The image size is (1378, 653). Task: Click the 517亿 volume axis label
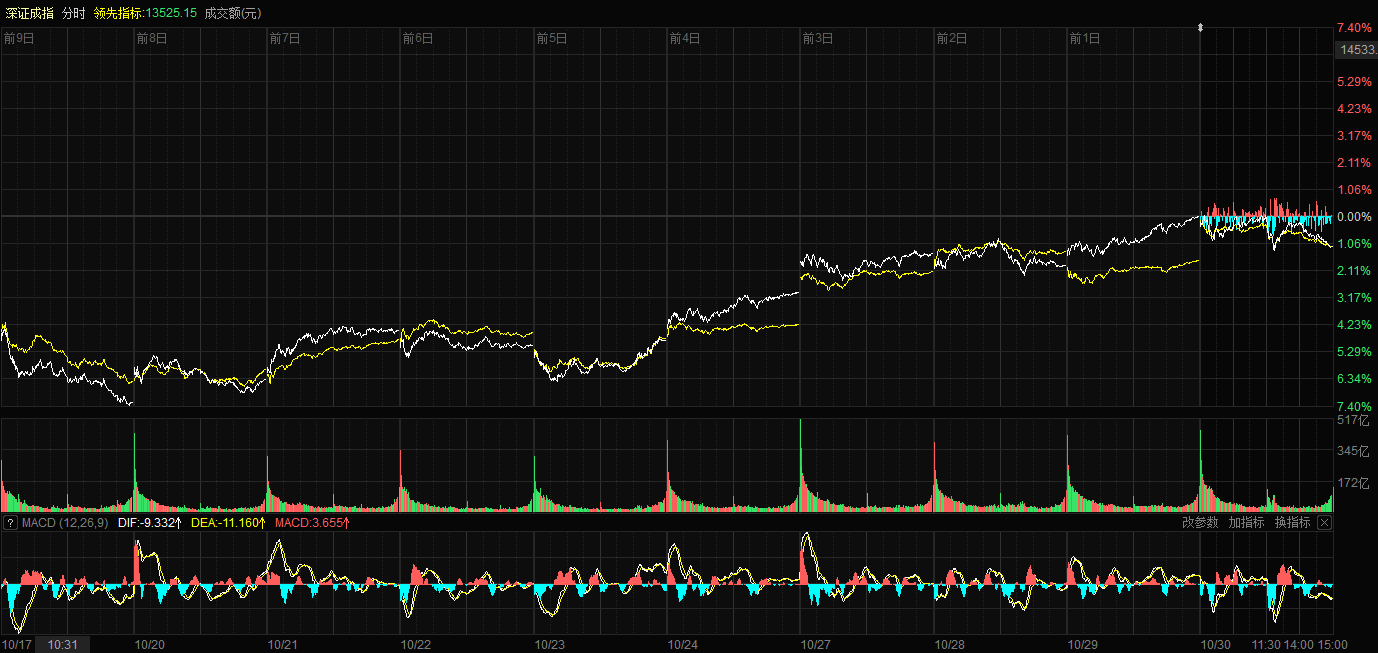[1351, 421]
